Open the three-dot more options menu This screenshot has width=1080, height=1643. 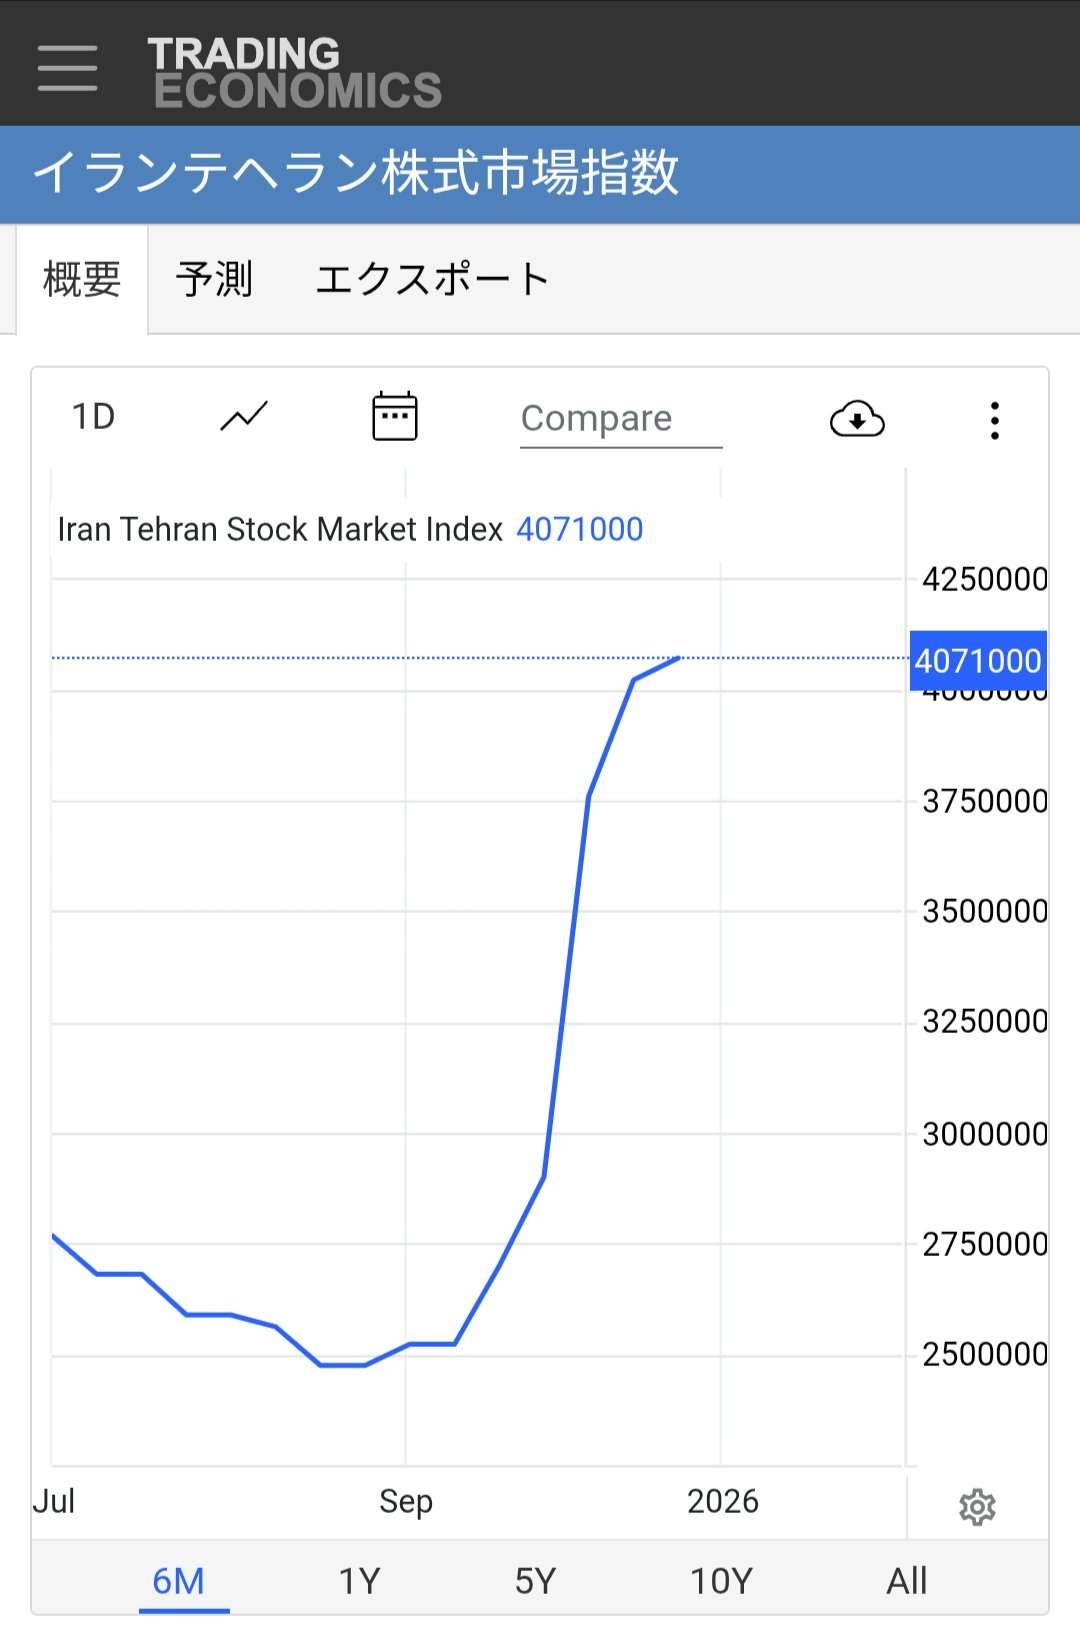994,420
